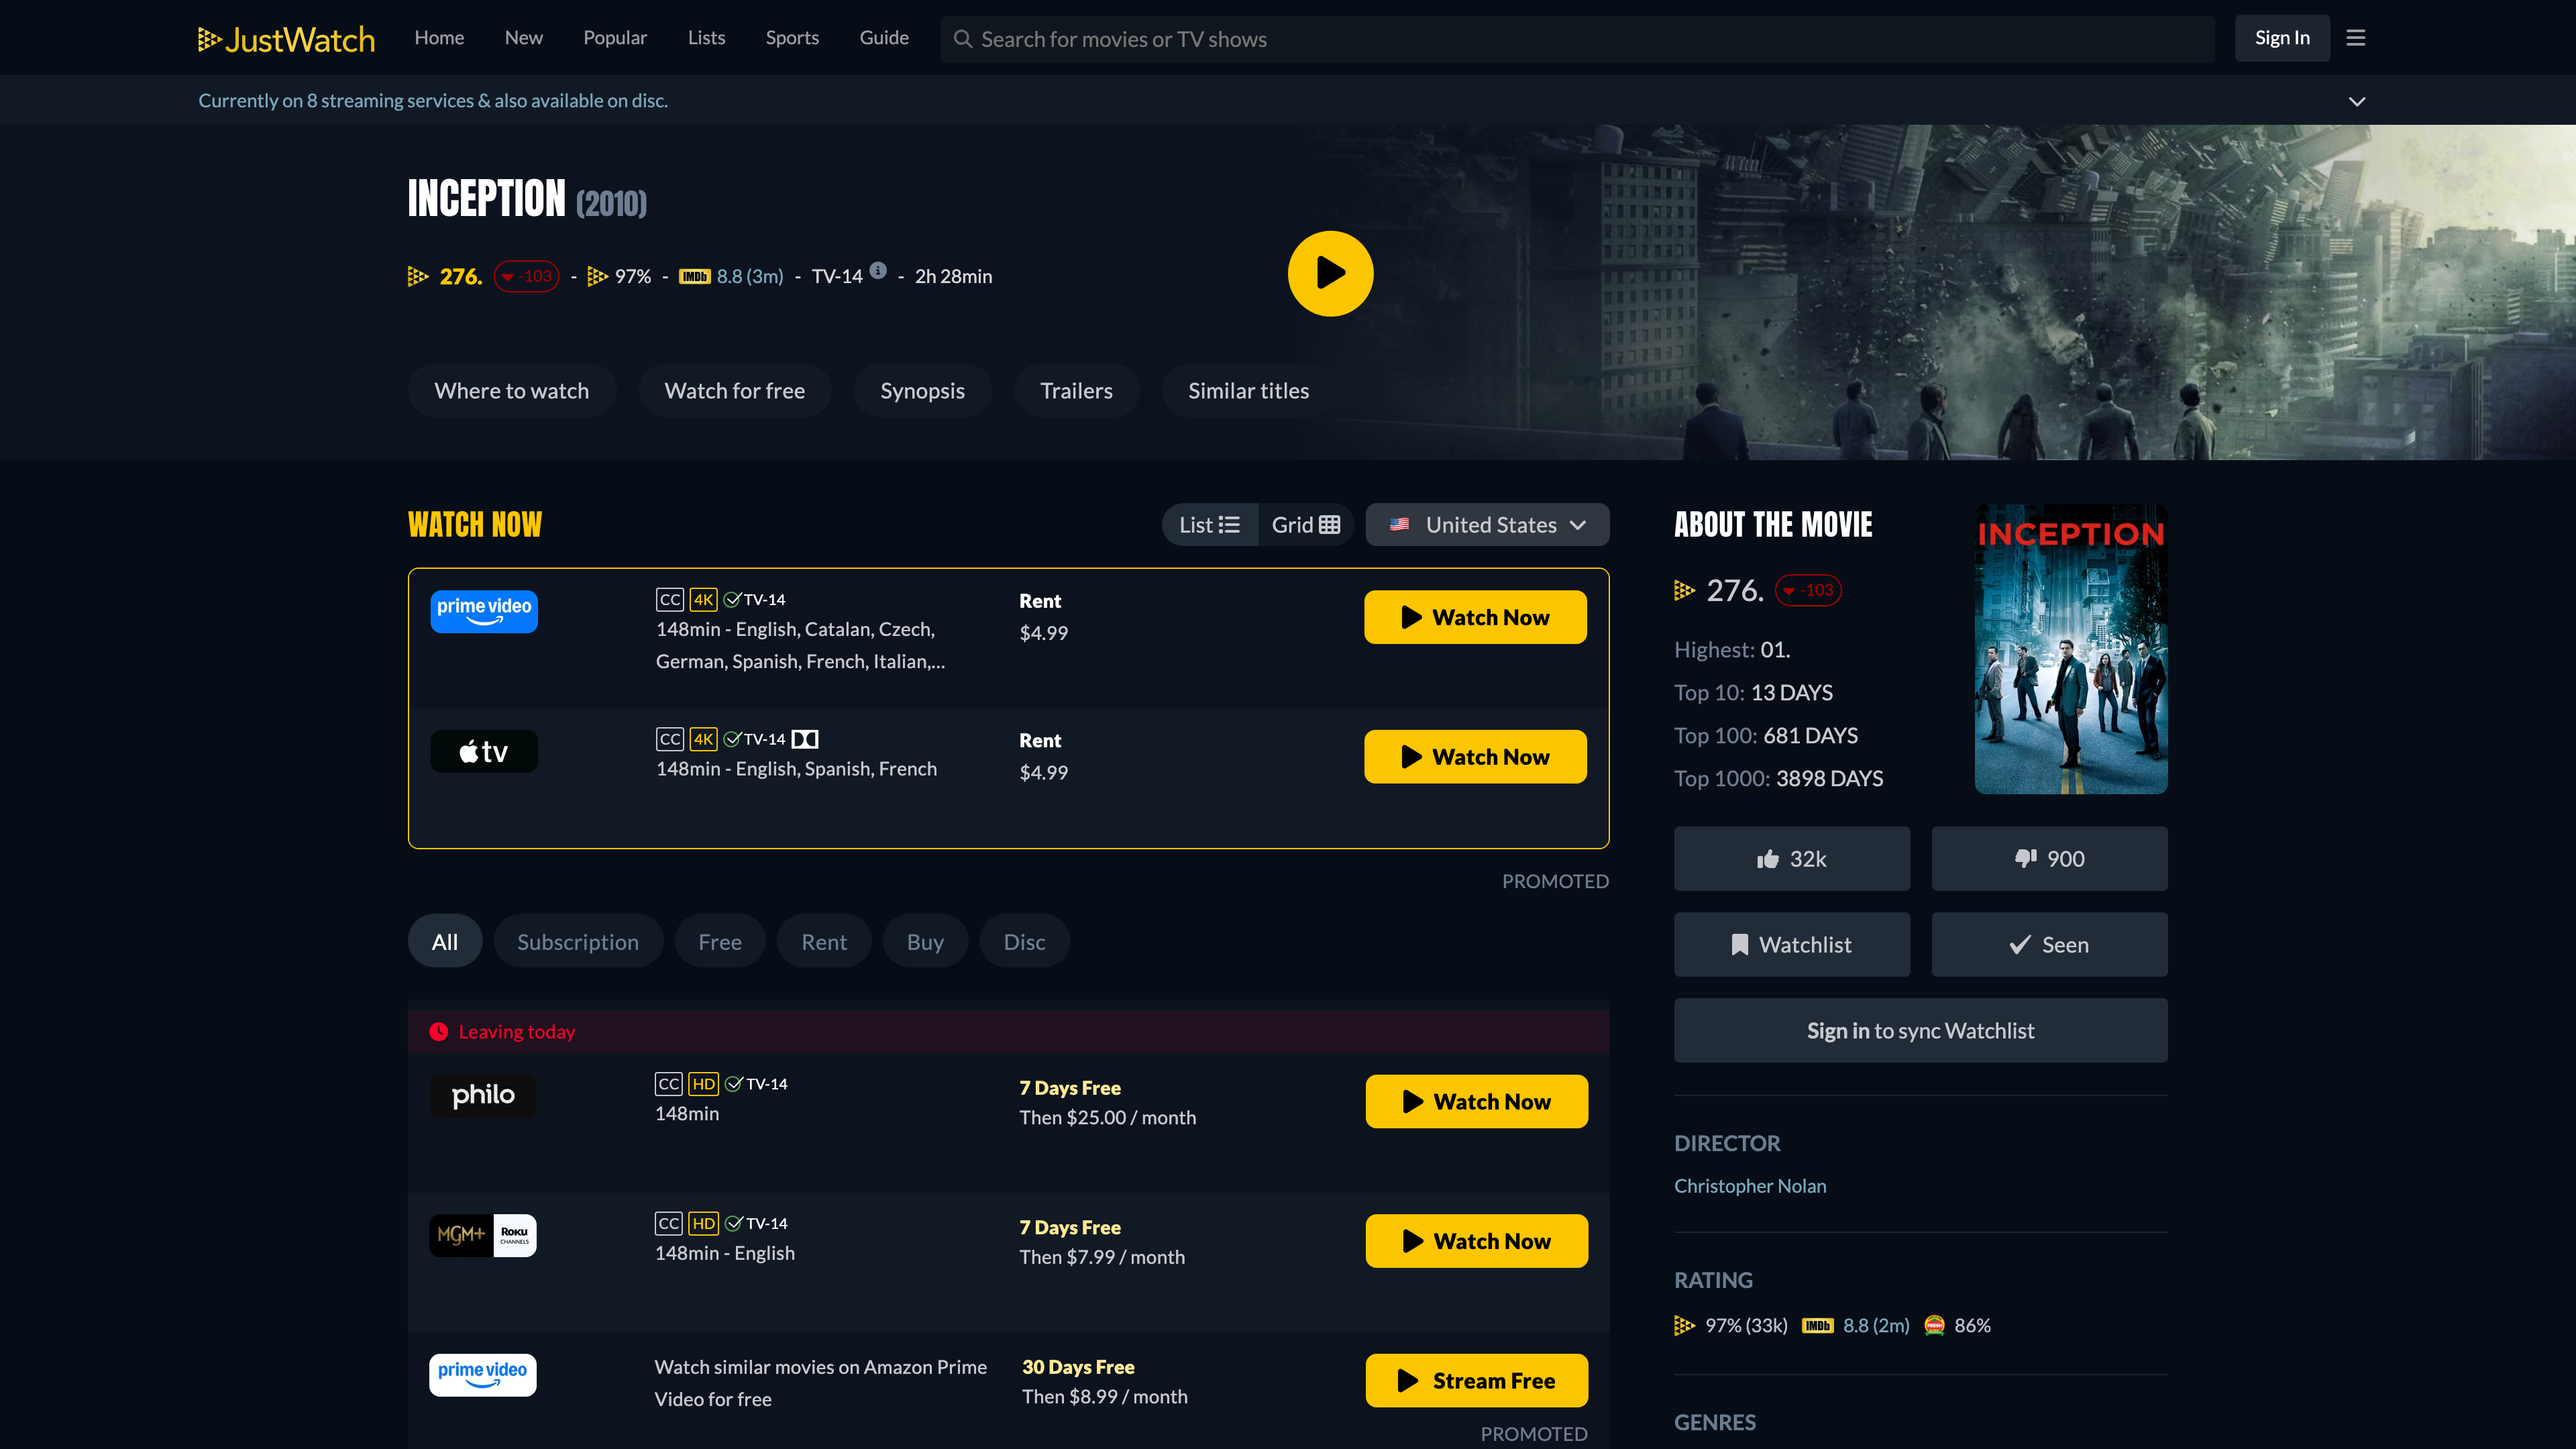Open the Home menu item
Image resolution: width=2576 pixels, height=1449 pixels.
tap(439, 38)
